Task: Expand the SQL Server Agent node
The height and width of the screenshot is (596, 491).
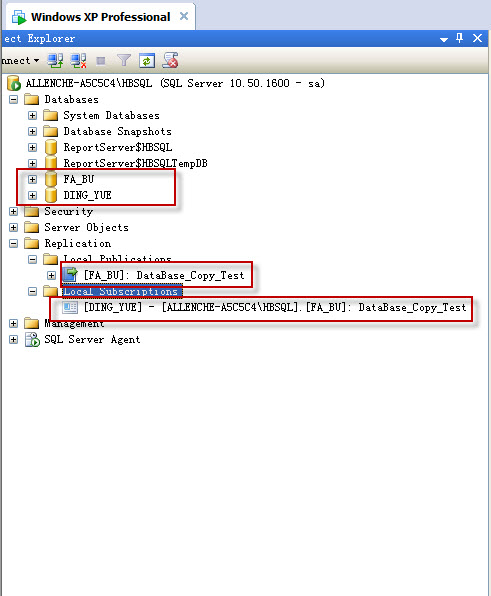Action: click(14, 339)
